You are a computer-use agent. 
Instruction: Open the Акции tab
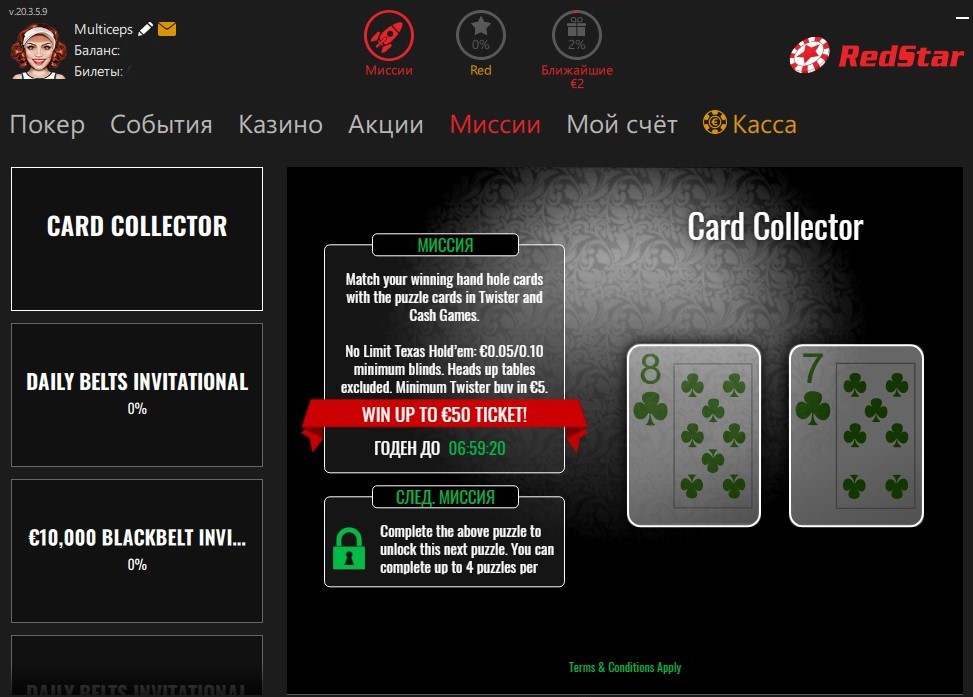tap(385, 124)
